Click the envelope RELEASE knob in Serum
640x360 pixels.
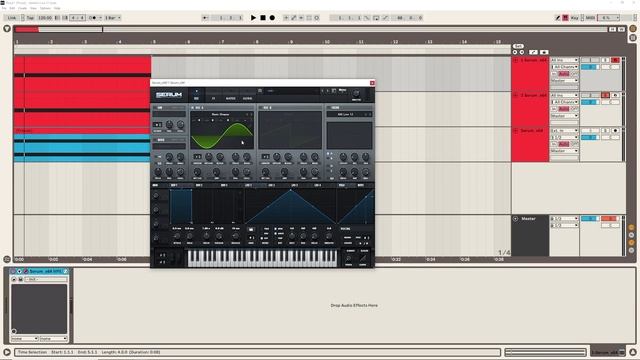coord(236,236)
